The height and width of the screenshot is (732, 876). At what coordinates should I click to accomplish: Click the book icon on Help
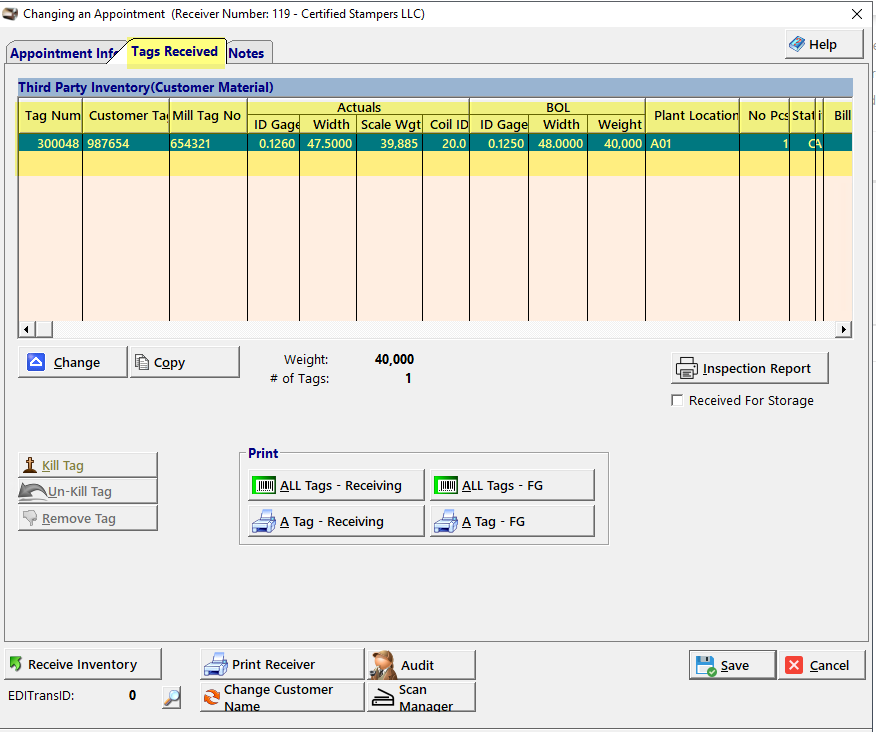pos(797,44)
